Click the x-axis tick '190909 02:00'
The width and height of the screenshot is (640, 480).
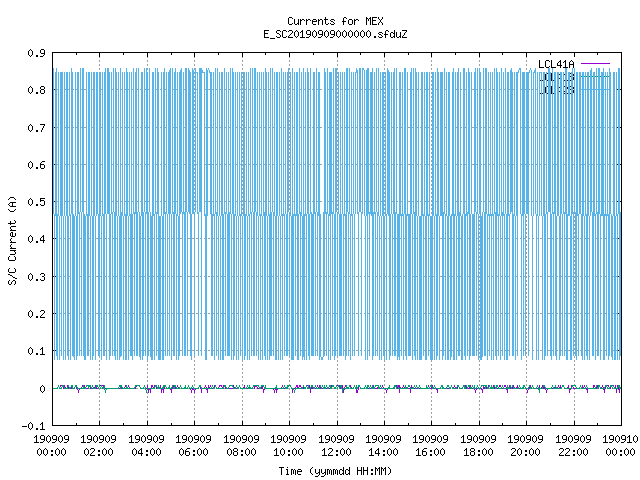[x=98, y=446]
